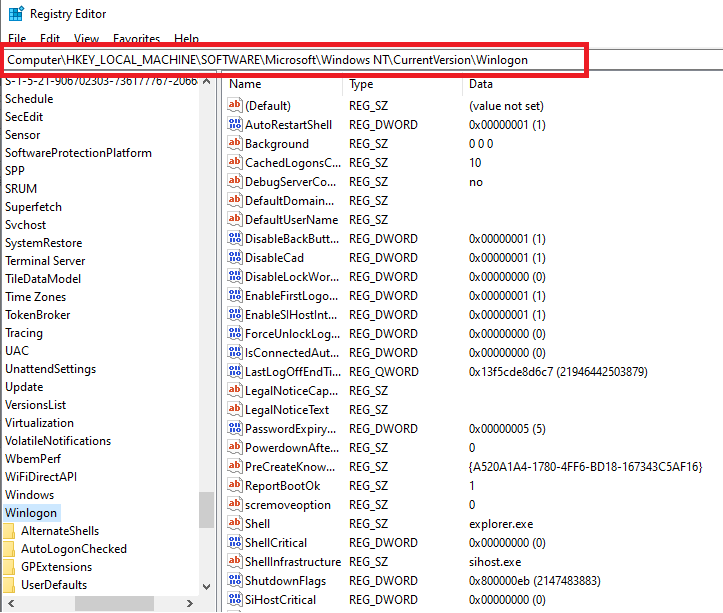
Task: Select the (Default) string value icon
Action: click(235, 106)
